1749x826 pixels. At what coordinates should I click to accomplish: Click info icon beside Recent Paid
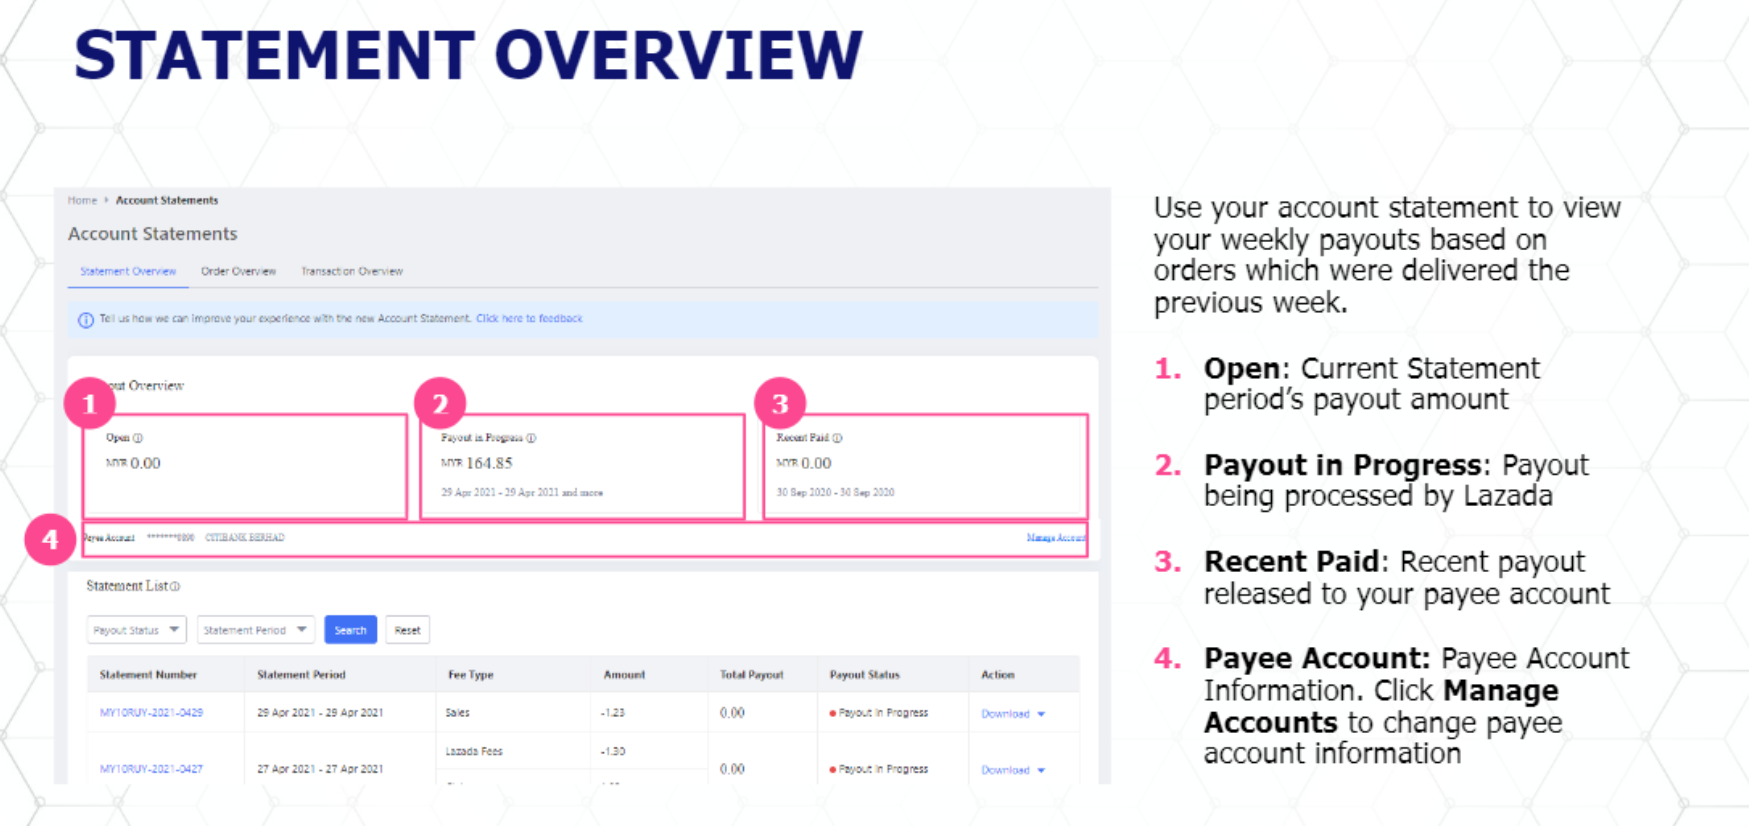pos(837,438)
